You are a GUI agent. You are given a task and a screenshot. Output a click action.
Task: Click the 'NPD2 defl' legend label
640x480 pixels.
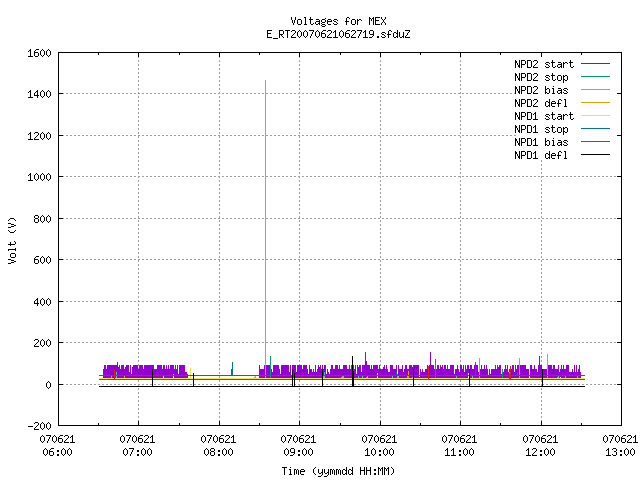[x=541, y=103]
